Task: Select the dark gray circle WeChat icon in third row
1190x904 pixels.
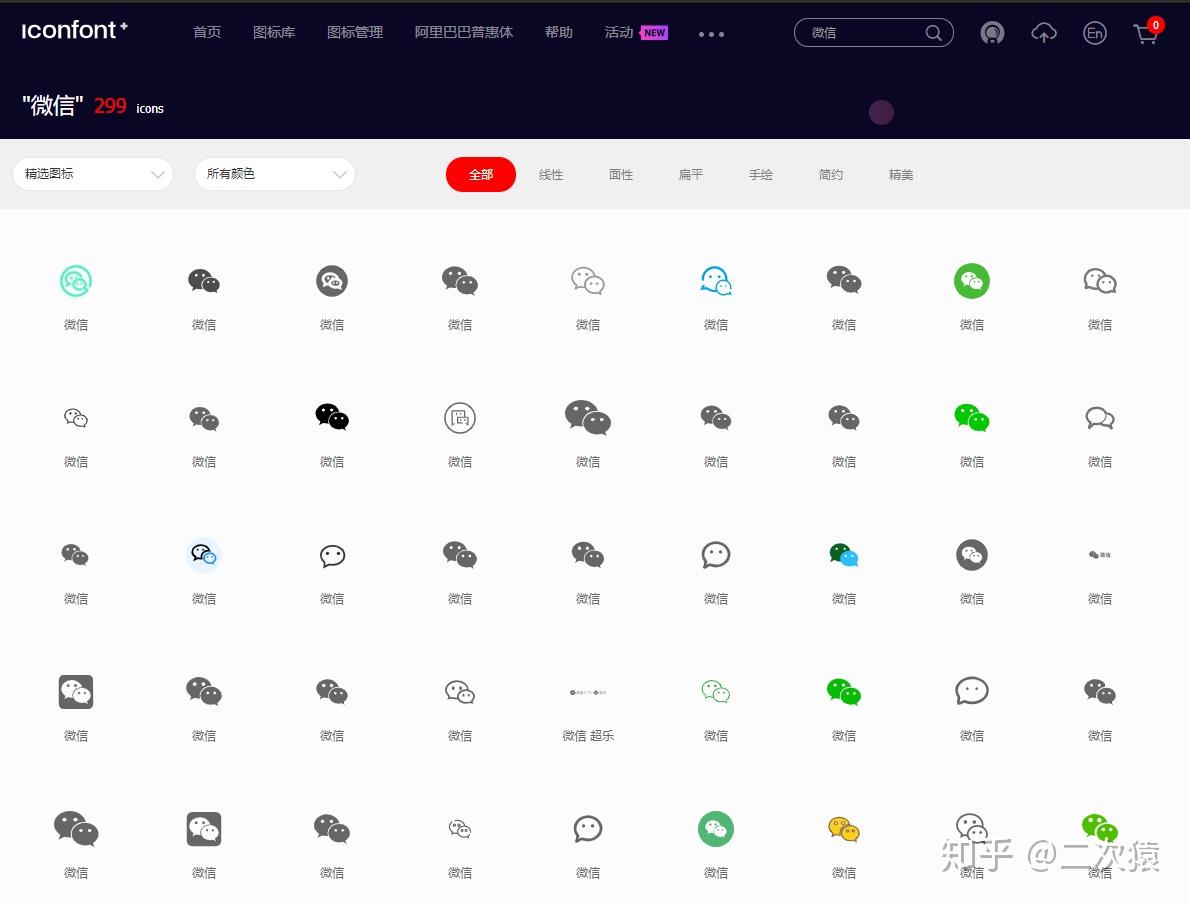Action: 971,555
